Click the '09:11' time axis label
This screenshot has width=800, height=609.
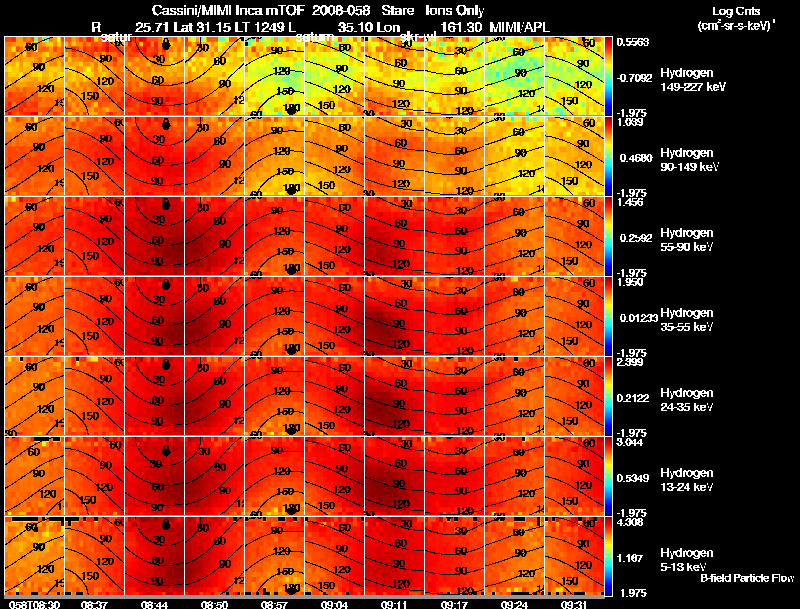(x=393, y=604)
